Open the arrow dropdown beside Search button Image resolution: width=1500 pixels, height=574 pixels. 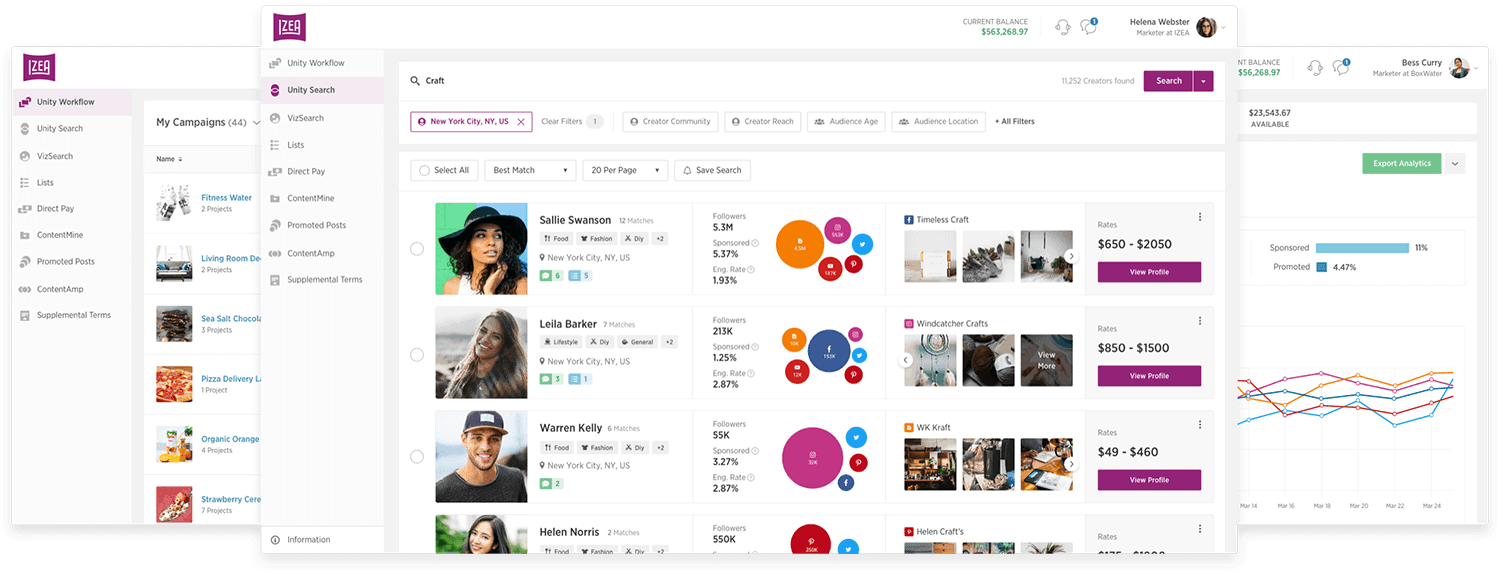coord(1203,81)
